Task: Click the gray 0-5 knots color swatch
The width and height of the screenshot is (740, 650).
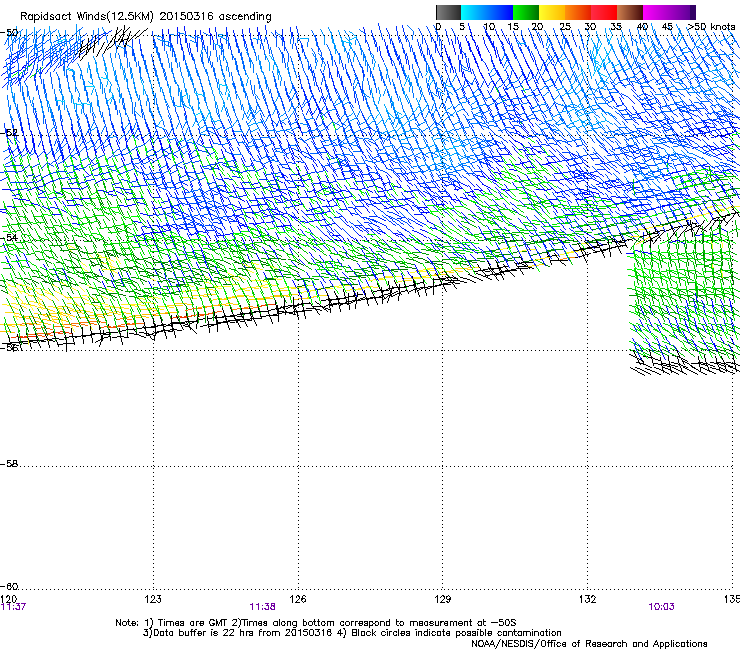Action: coord(448,12)
